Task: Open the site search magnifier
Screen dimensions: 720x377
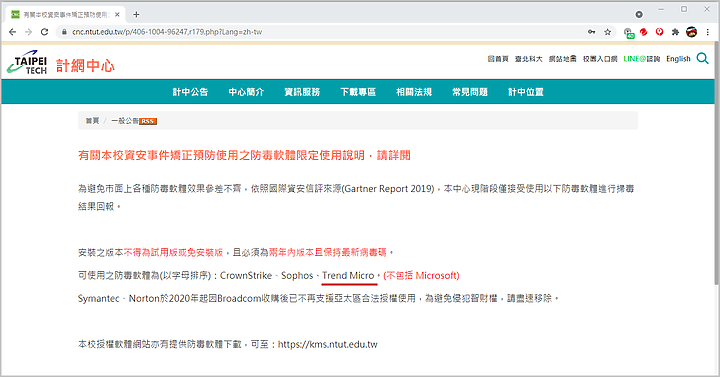Action: pyautogui.click(x=702, y=58)
